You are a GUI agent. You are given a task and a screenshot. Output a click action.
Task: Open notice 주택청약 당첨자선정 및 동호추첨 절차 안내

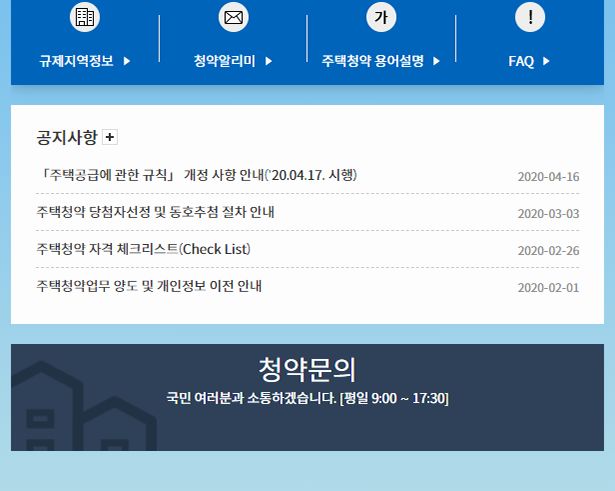[x=155, y=212]
